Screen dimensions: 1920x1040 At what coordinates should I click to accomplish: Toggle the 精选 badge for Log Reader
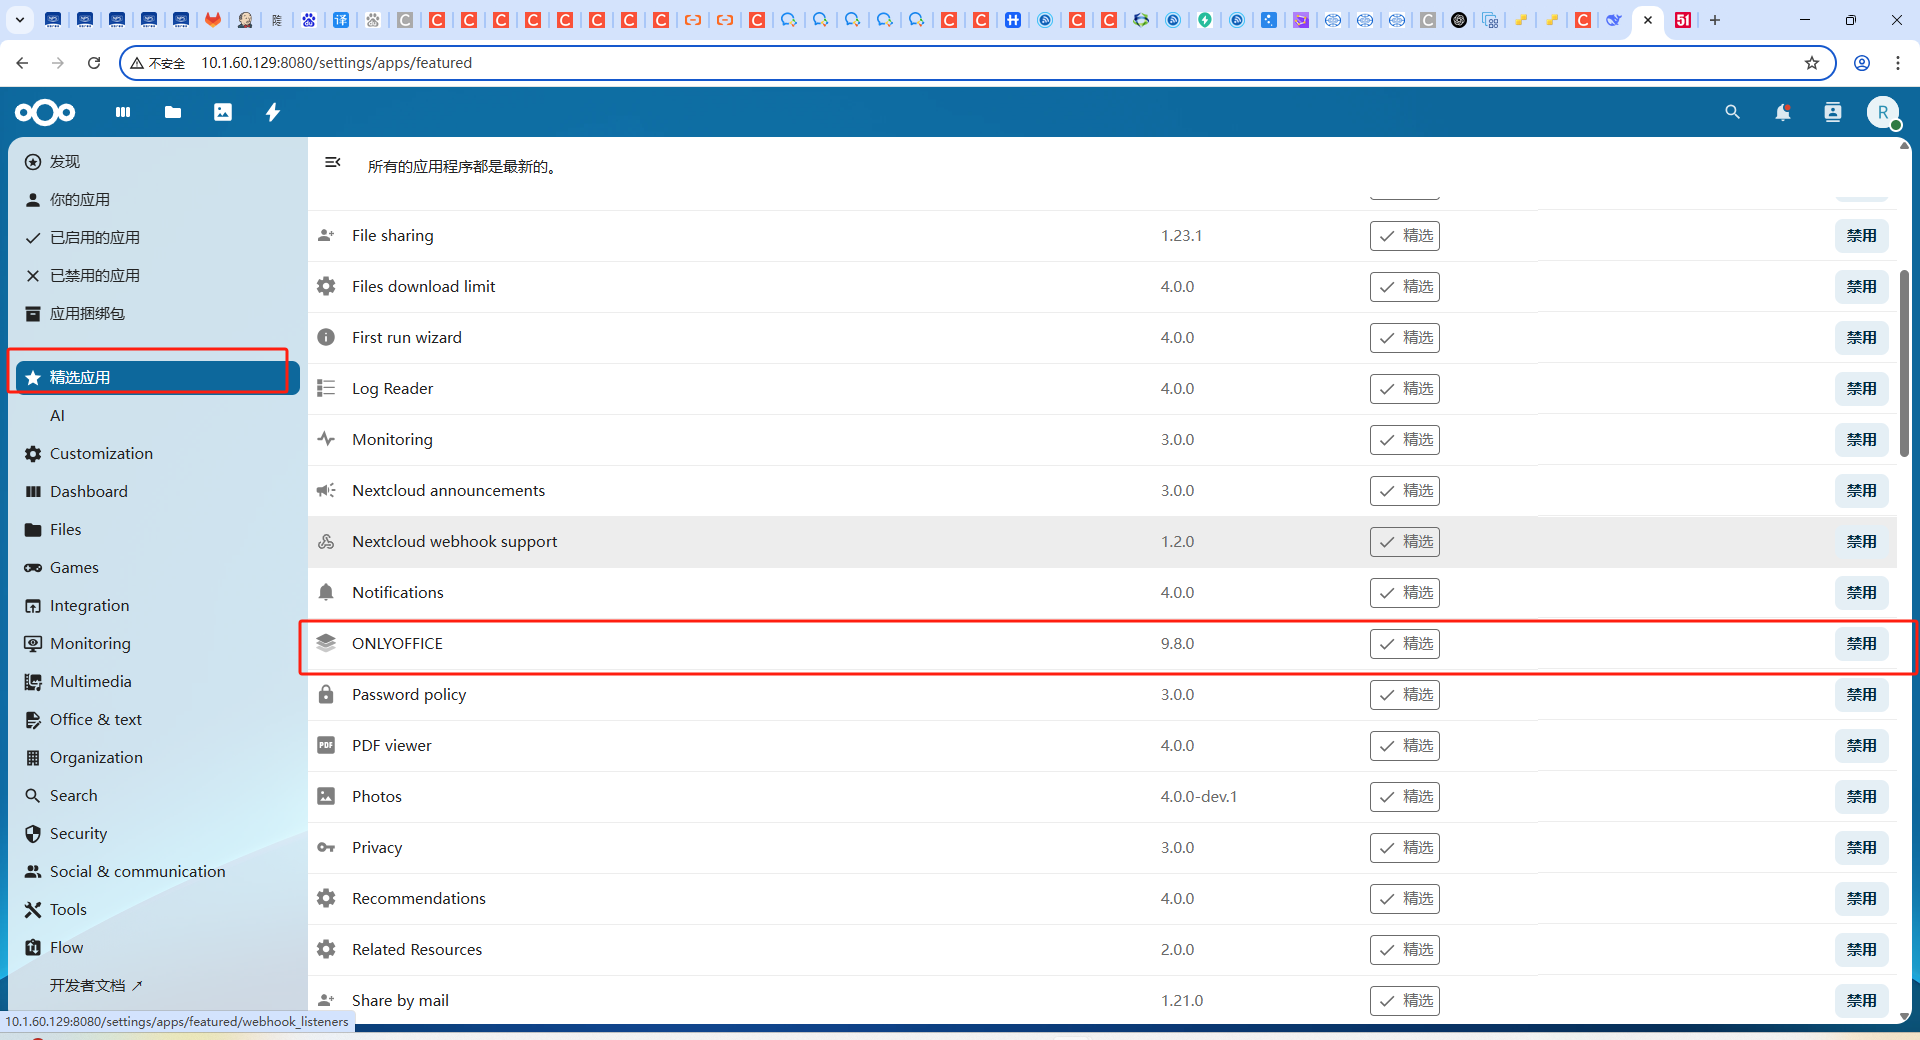(x=1404, y=389)
